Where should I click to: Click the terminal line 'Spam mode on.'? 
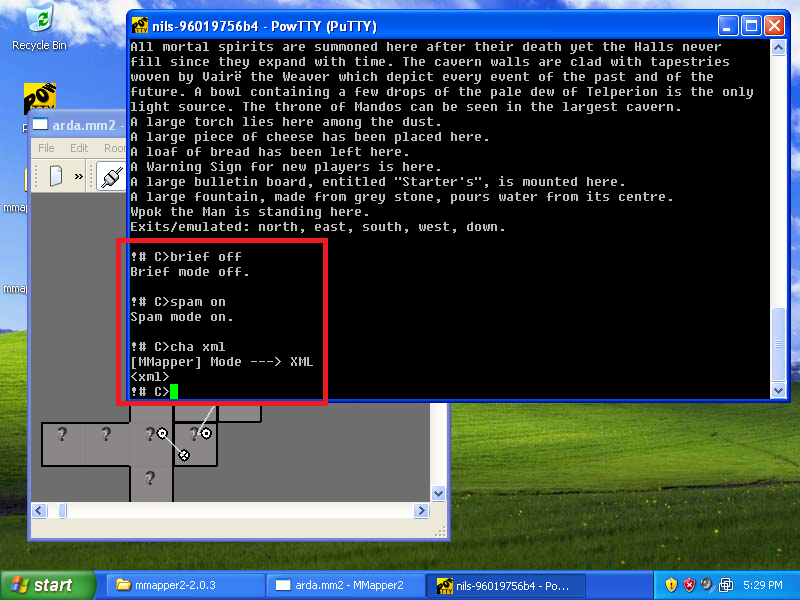pos(182,317)
